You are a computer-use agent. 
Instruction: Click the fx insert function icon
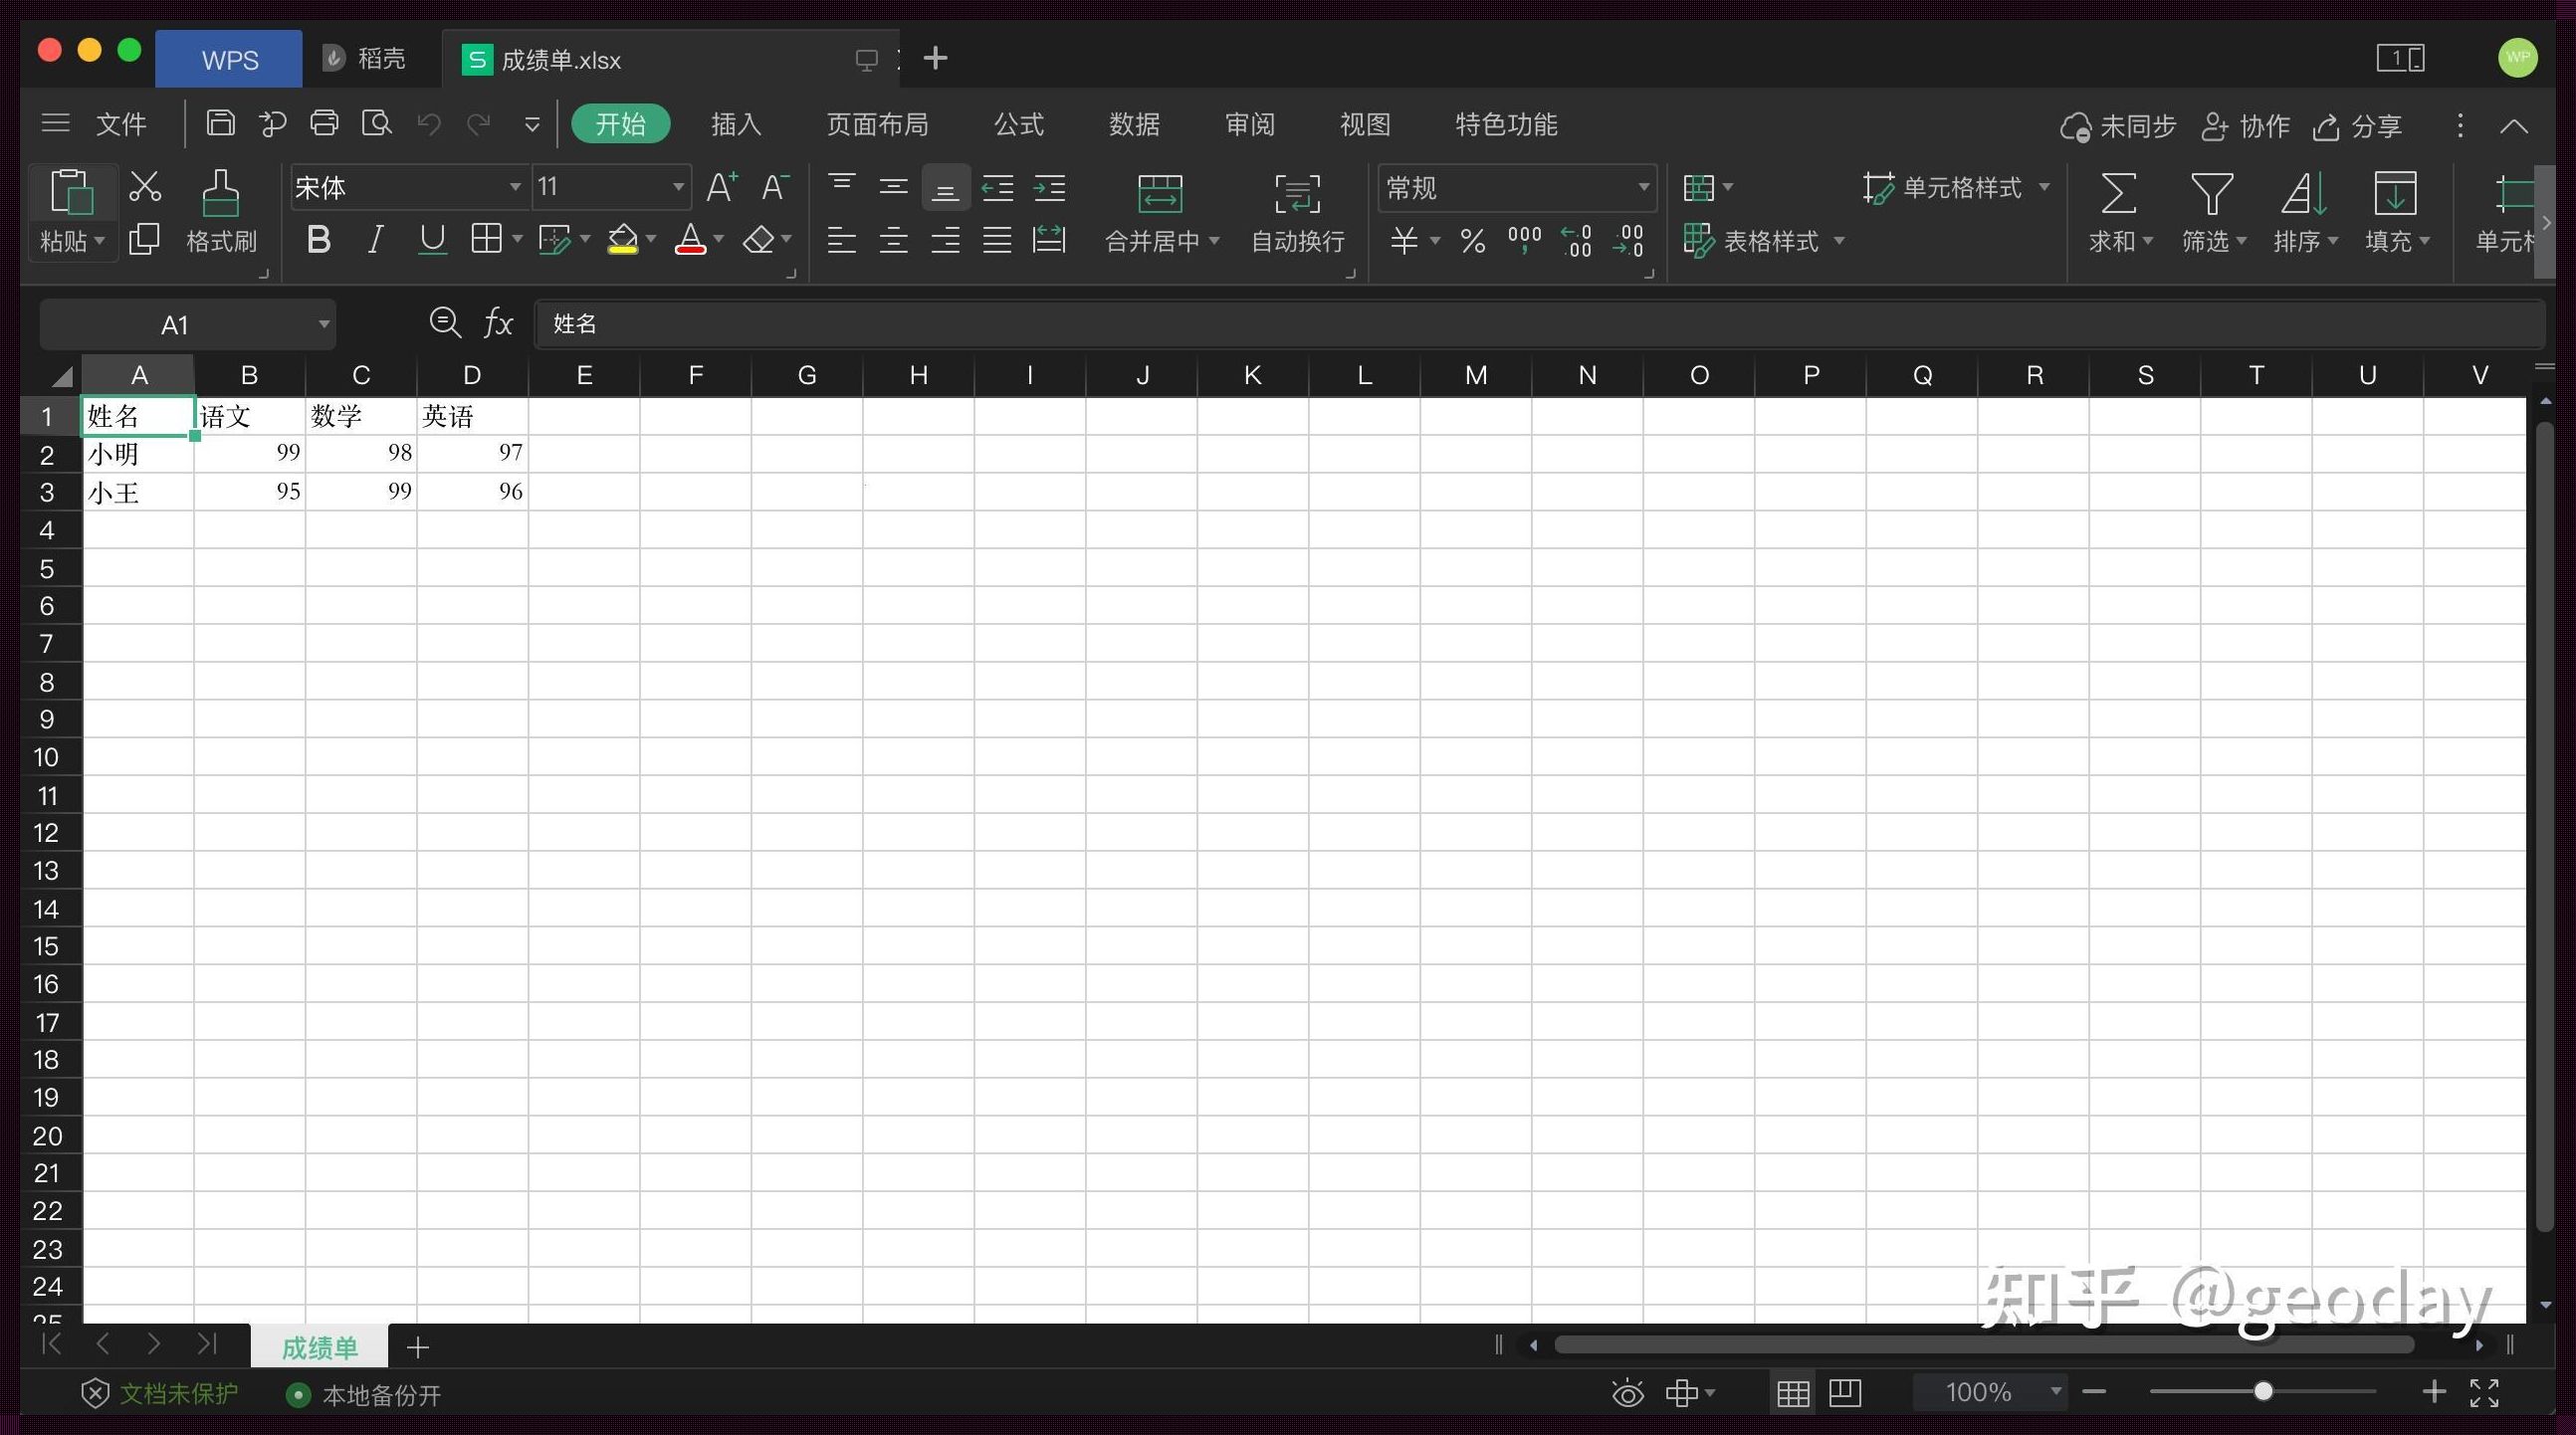point(498,323)
